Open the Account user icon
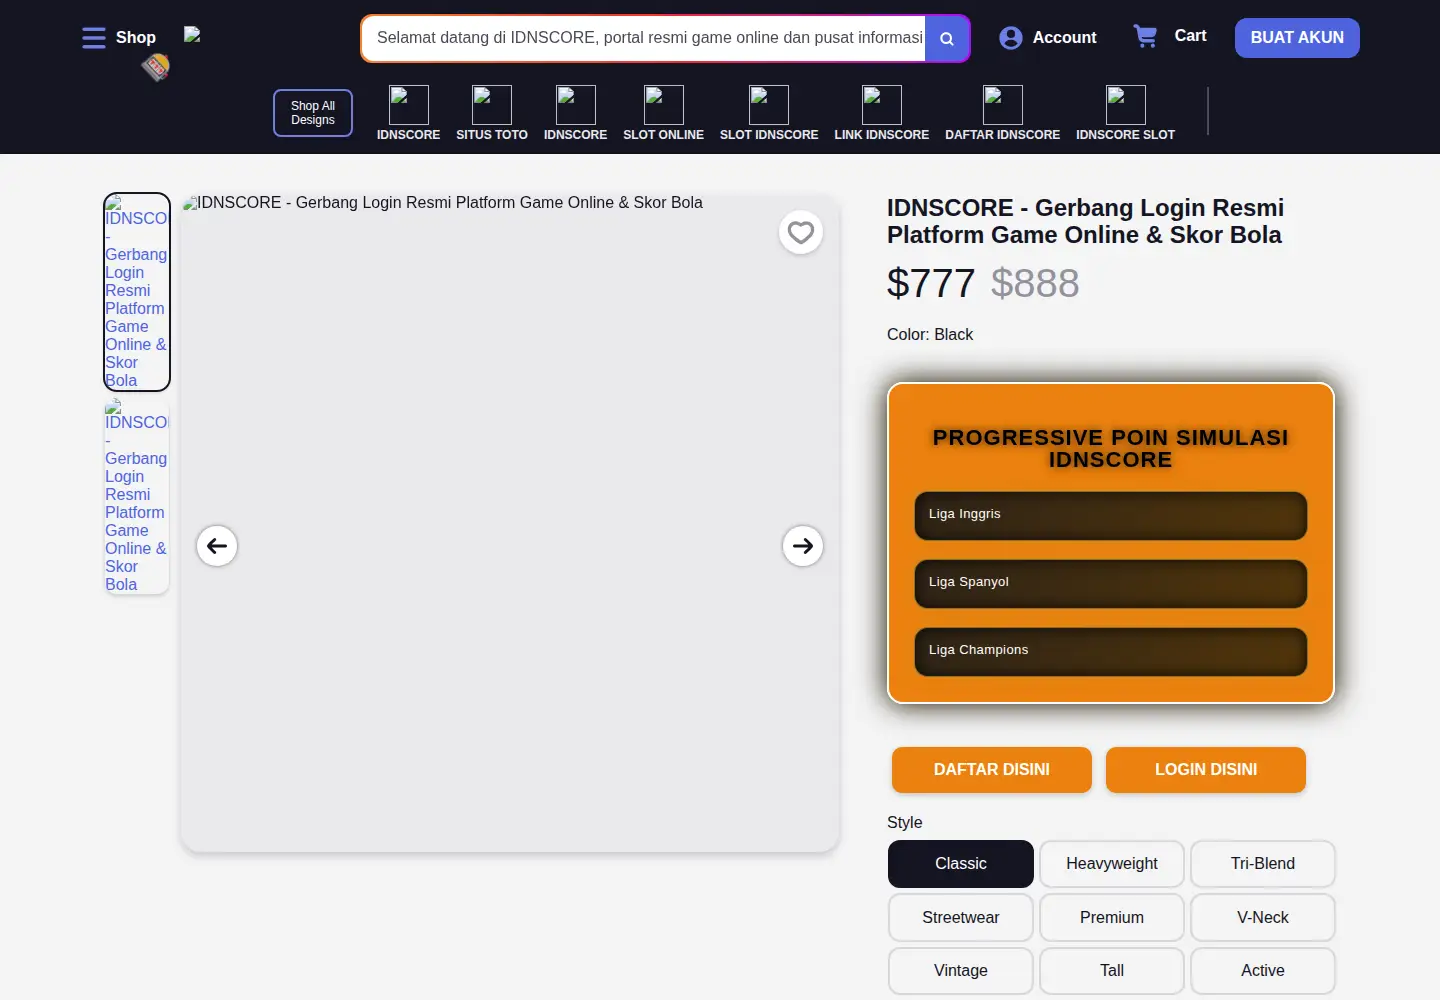The width and height of the screenshot is (1440, 1000). point(1011,38)
